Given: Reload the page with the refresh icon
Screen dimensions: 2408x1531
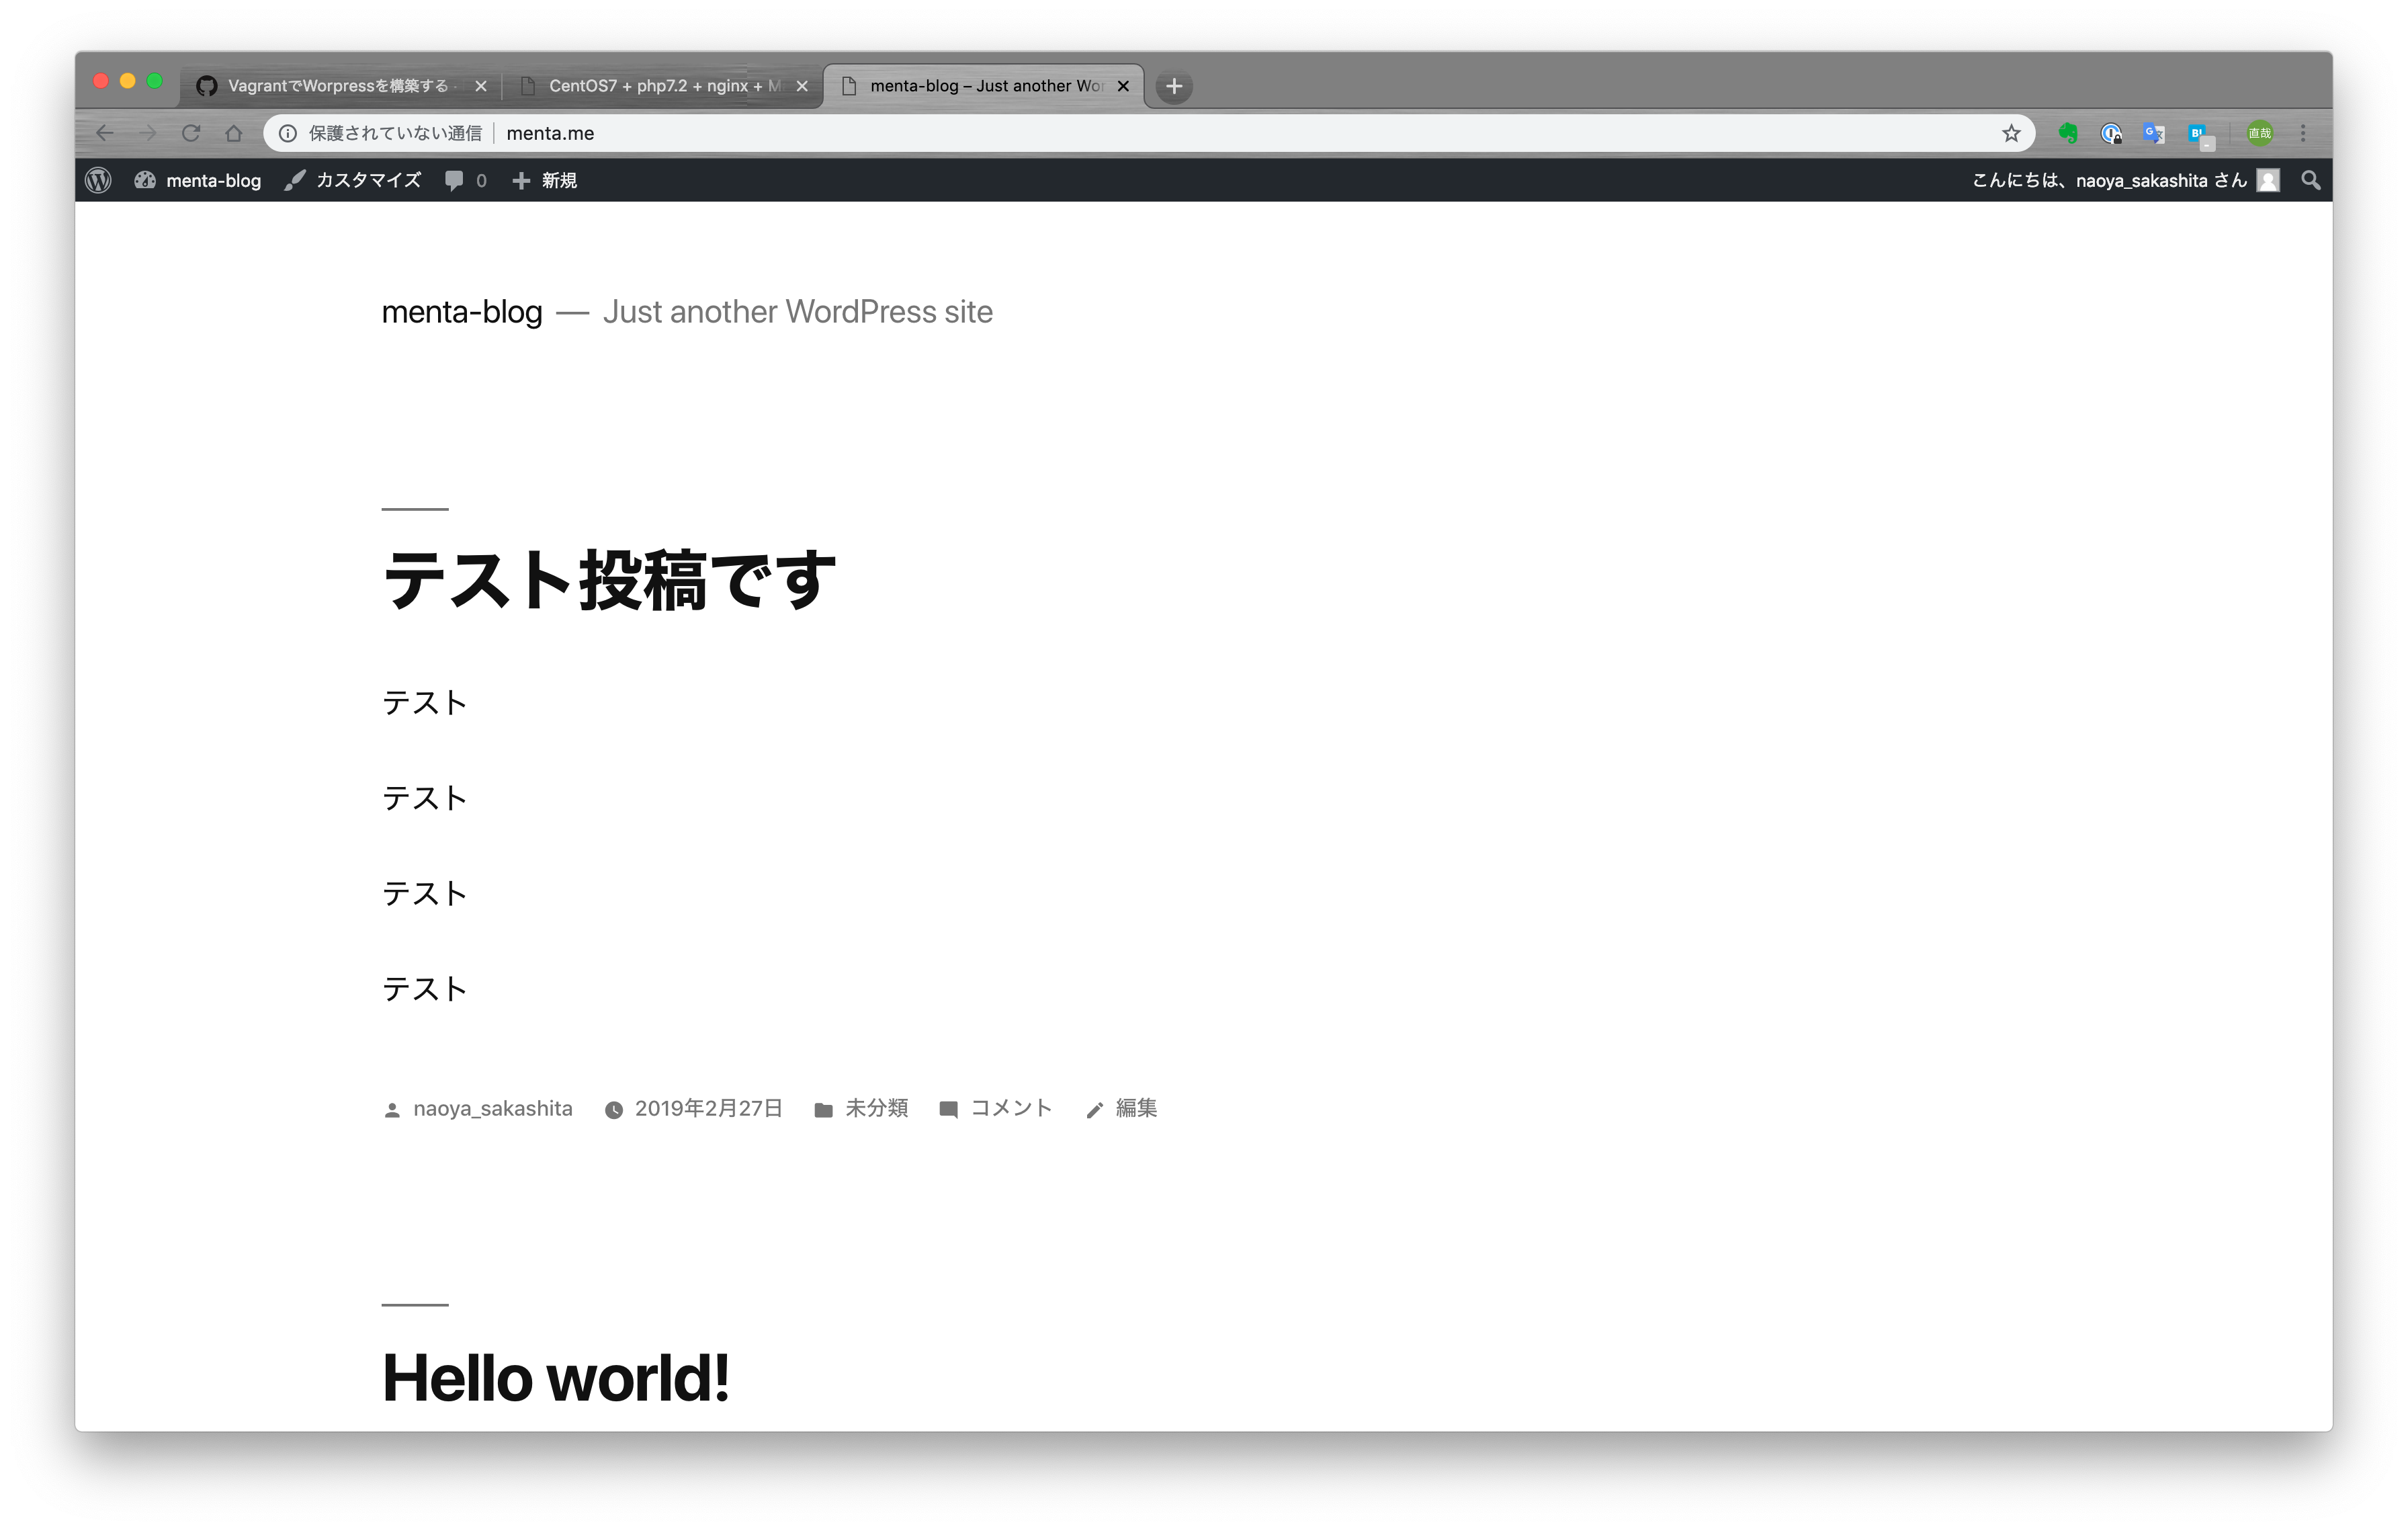Looking at the screenshot, I should click(x=191, y=132).
